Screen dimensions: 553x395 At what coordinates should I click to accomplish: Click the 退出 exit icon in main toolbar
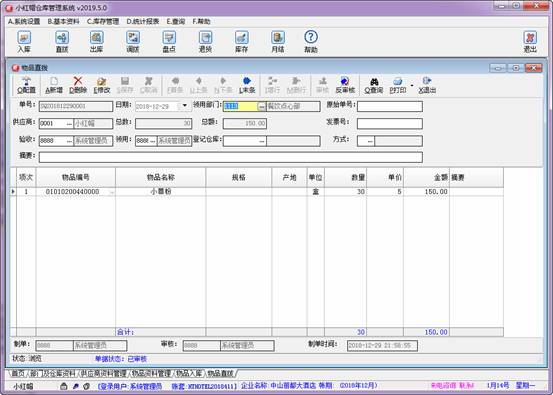click(x=530, y=42)
